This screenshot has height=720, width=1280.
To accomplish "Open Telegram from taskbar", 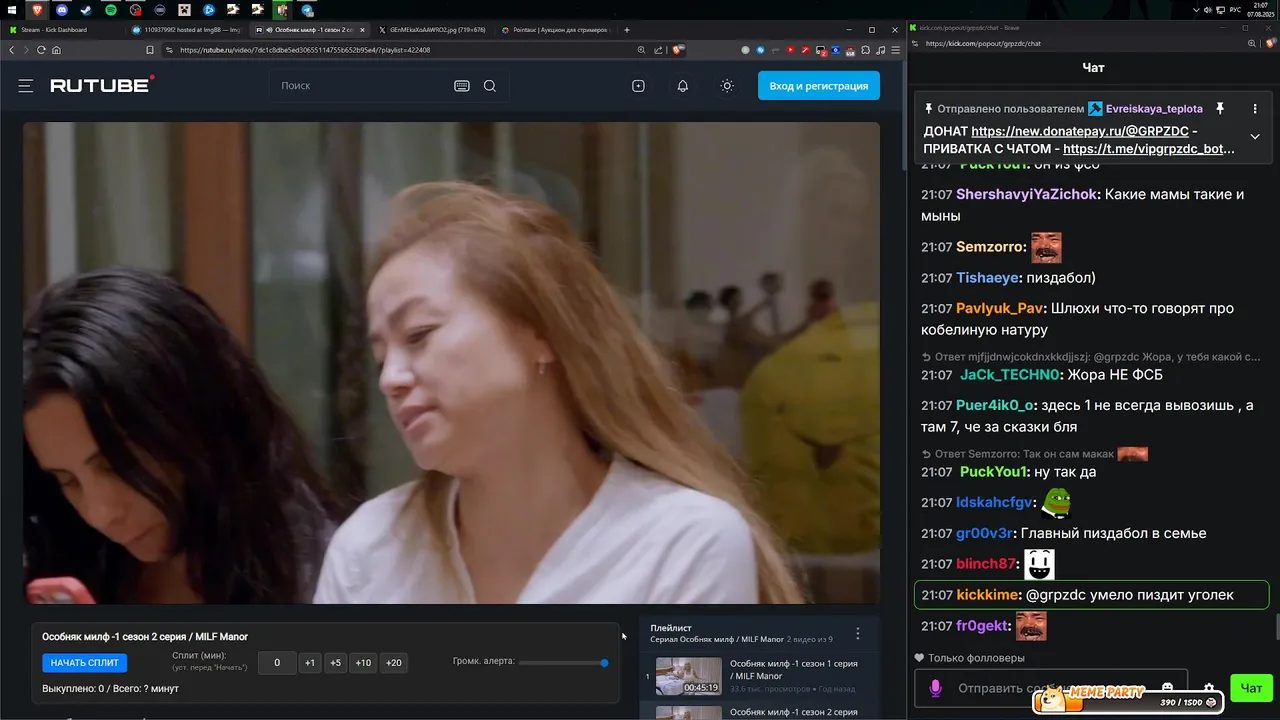I will click(307, 9).
